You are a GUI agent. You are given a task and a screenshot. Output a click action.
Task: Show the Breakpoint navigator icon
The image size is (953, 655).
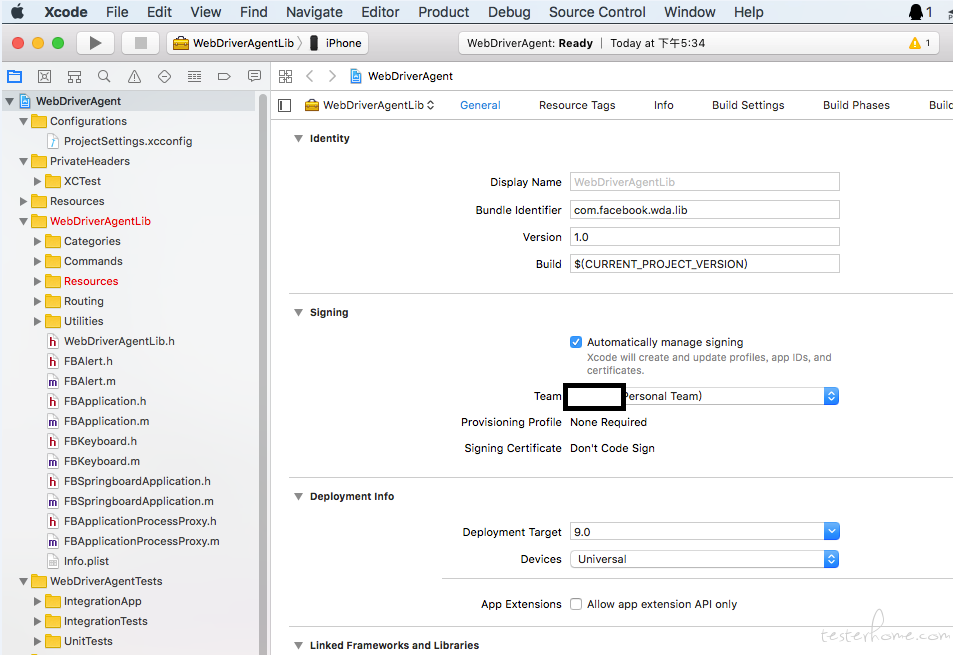(224, 77)
